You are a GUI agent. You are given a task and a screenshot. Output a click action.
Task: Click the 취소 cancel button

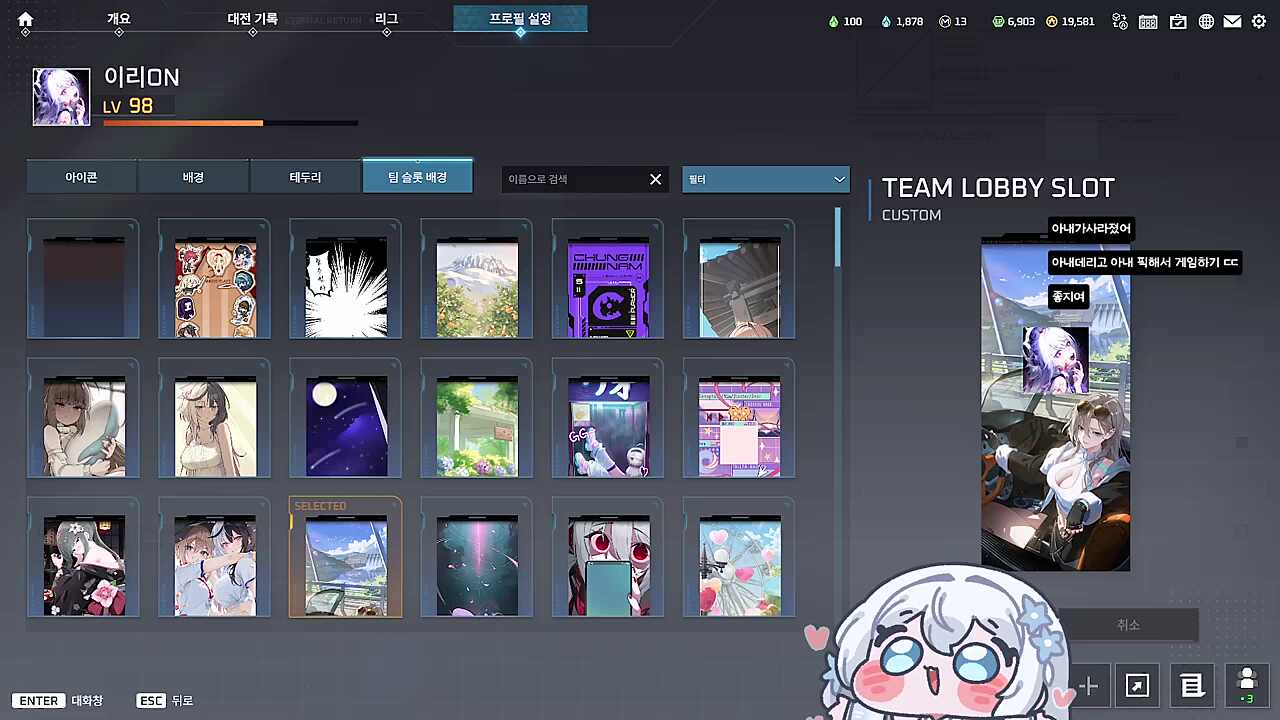tap(1128, 625)
